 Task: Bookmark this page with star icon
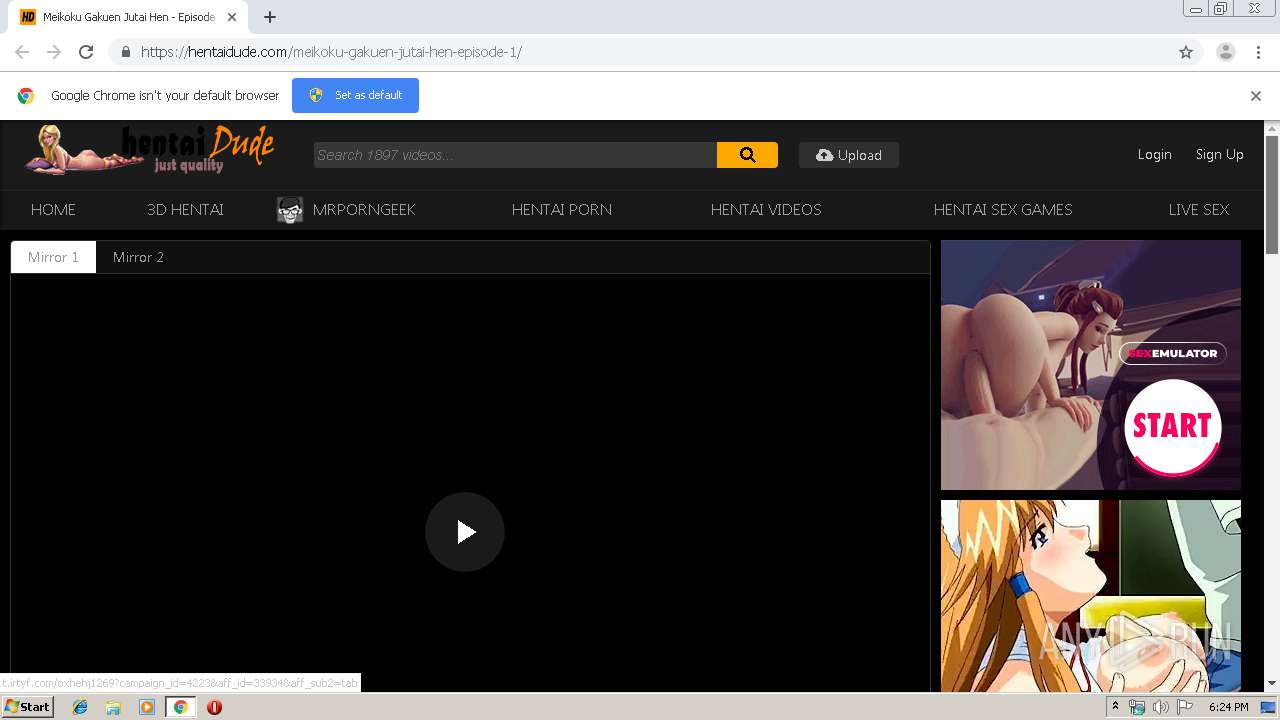pyautogui.click(x=1186, y=52)
